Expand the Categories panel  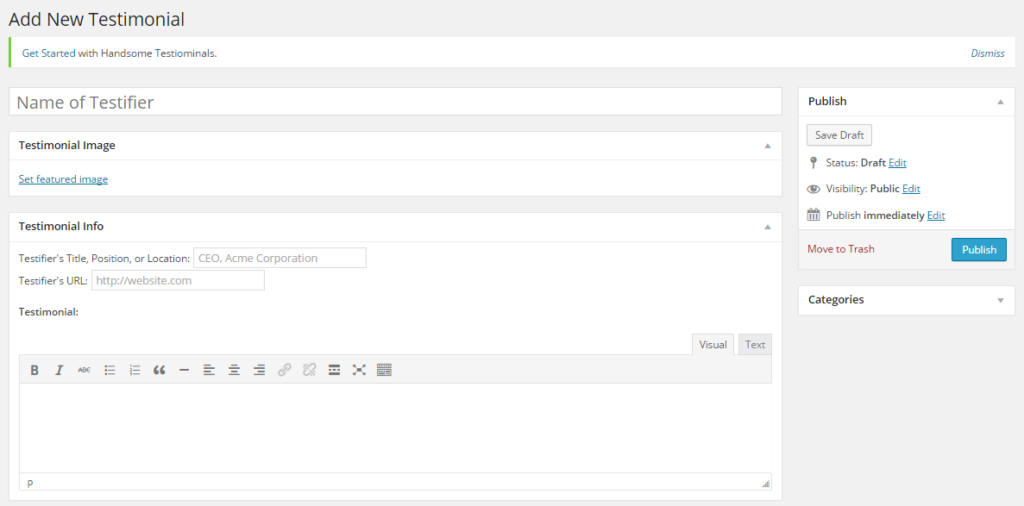pyautogui.click(x=1000, y=300)
